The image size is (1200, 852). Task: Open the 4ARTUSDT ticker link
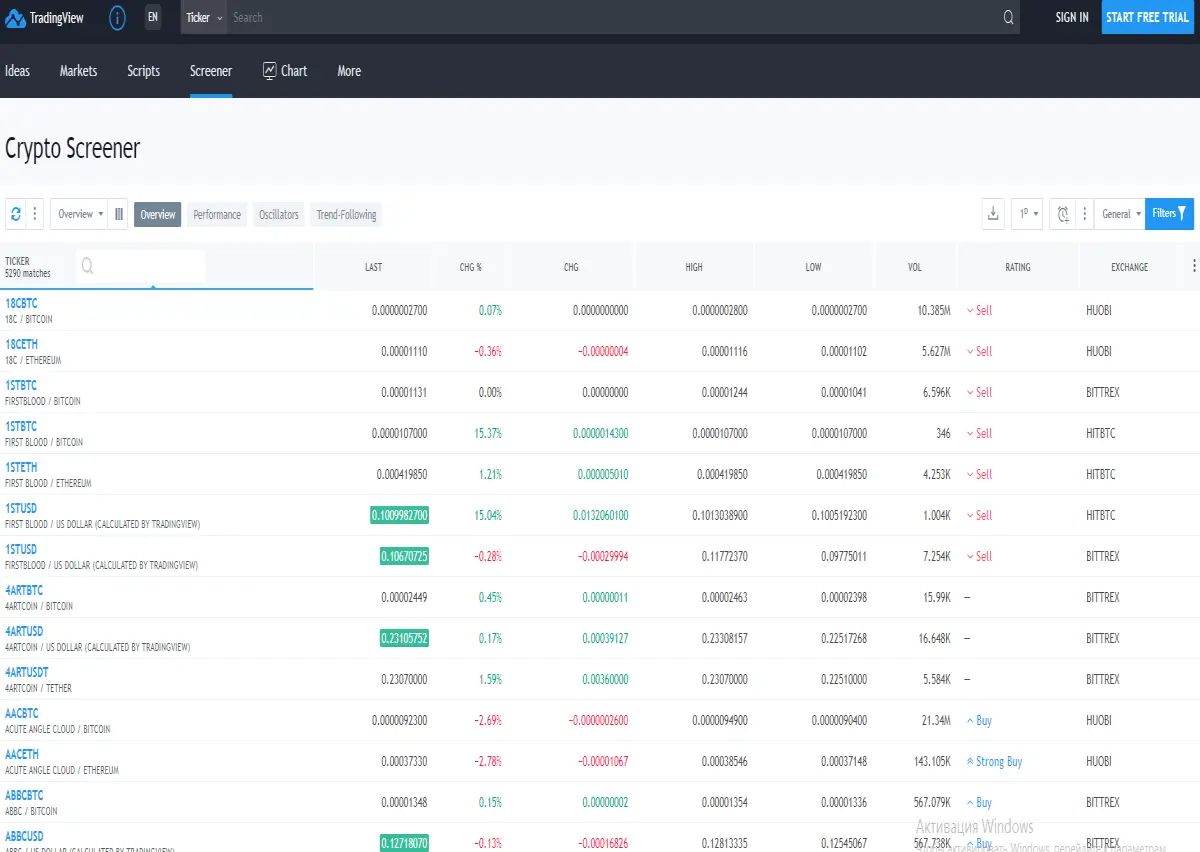27,672
